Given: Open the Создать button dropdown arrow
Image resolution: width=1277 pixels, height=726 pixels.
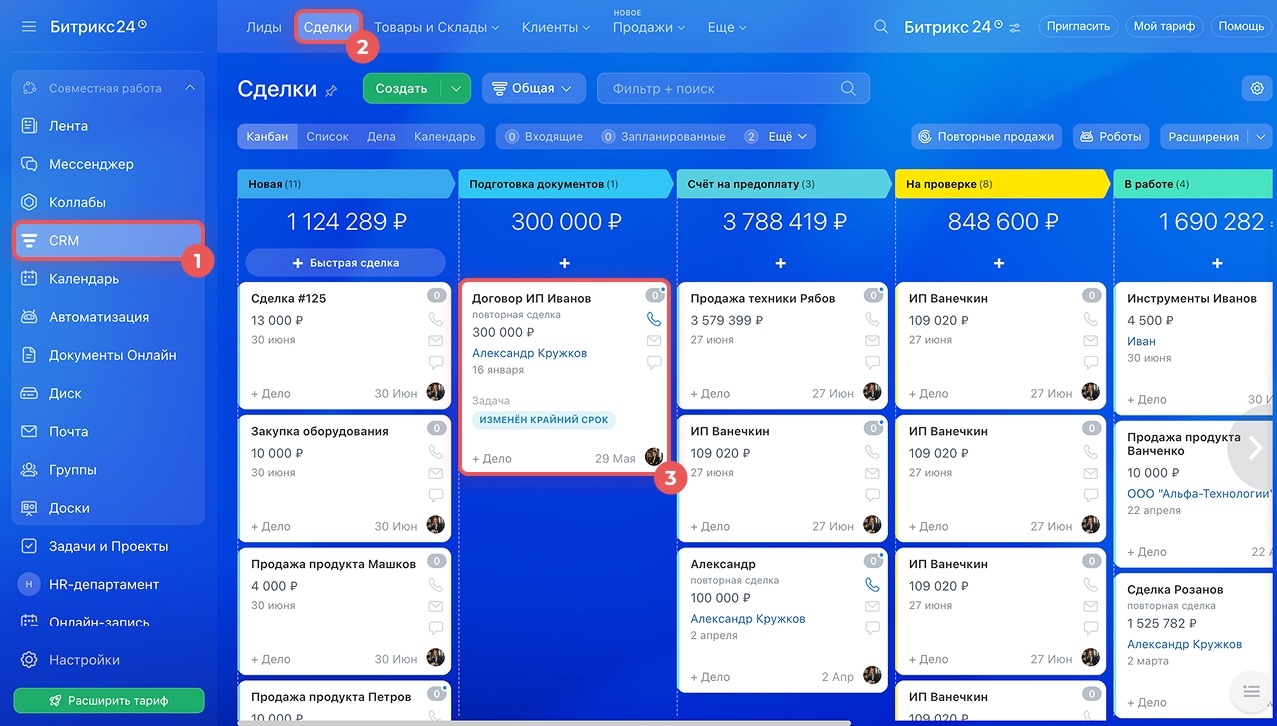Looking at the screenshot, I should click(x=456, y=88).
